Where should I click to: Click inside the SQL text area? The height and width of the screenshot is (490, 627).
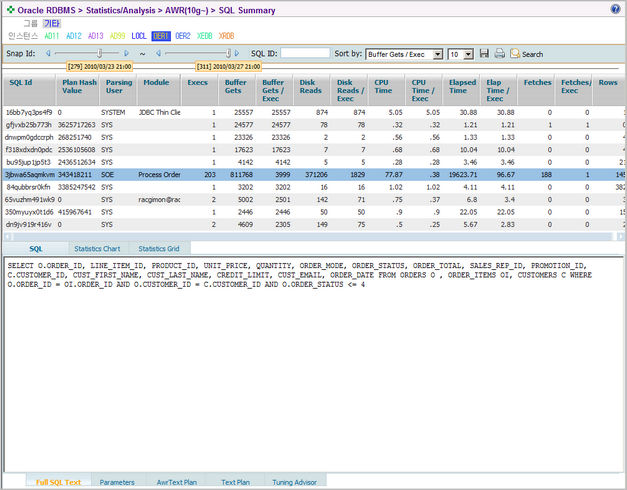(314, 364)
